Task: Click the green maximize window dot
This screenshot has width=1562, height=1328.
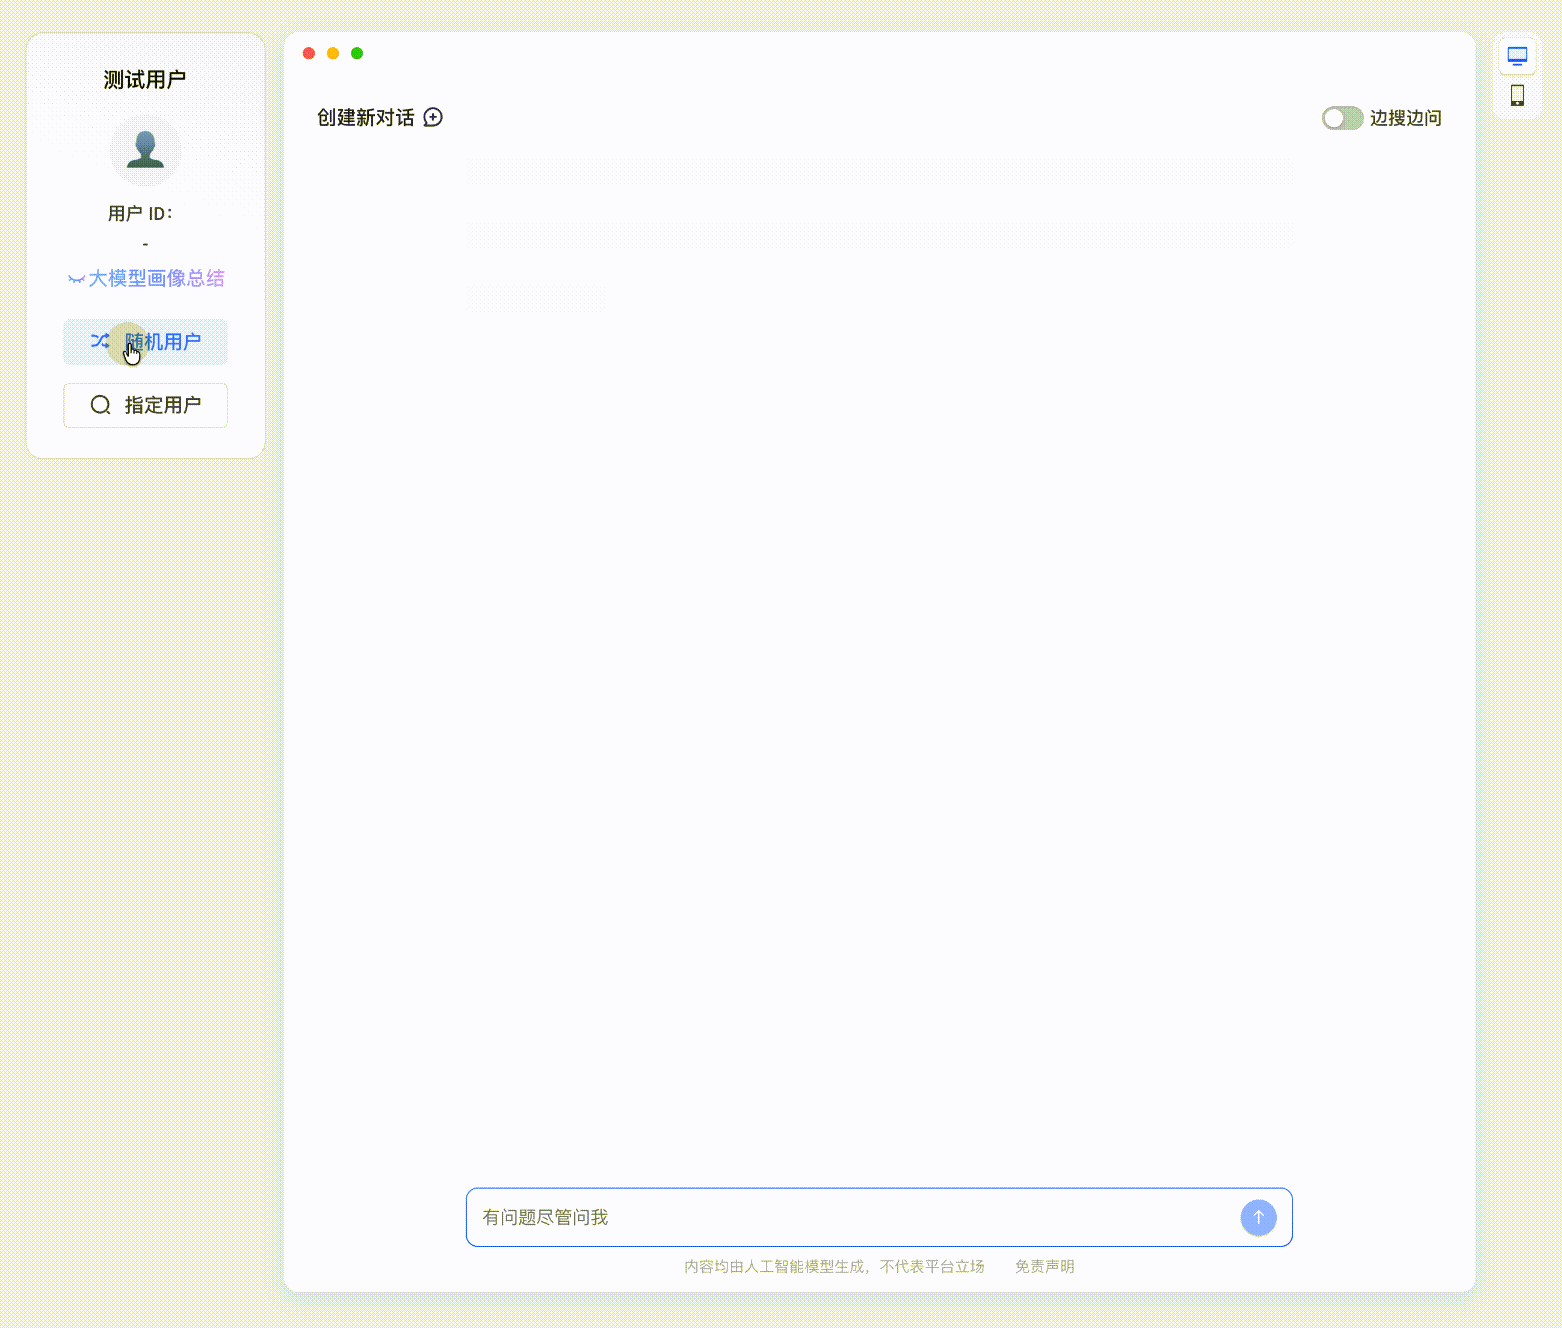Action: click(x=357, y=53)
